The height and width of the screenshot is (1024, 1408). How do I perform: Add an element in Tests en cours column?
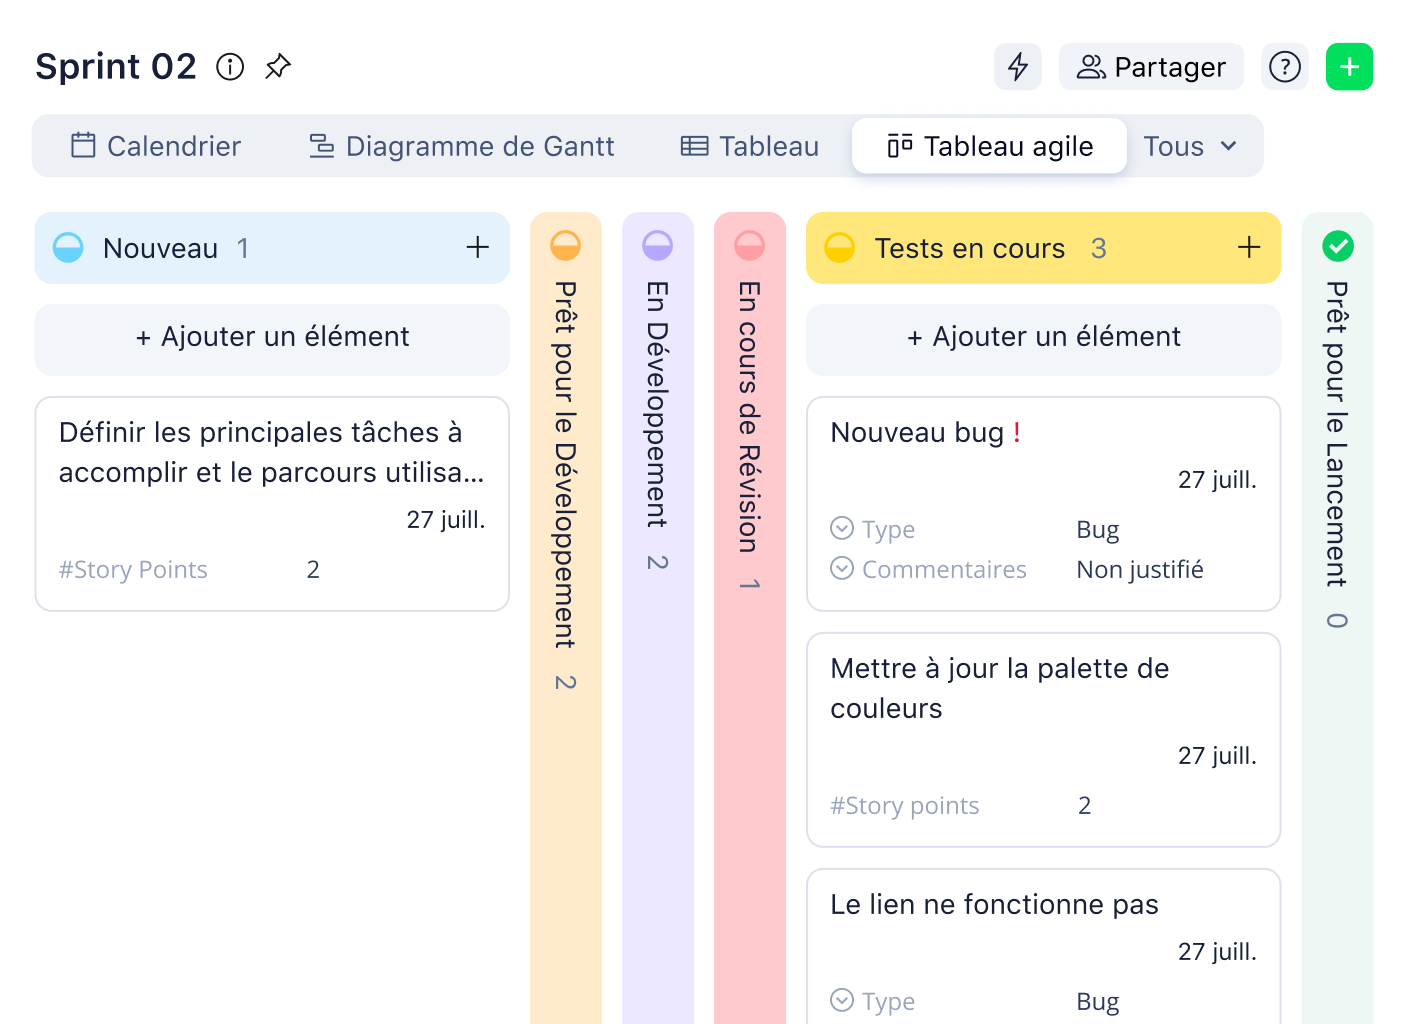pyautogui.click(x=1043, y=340)
